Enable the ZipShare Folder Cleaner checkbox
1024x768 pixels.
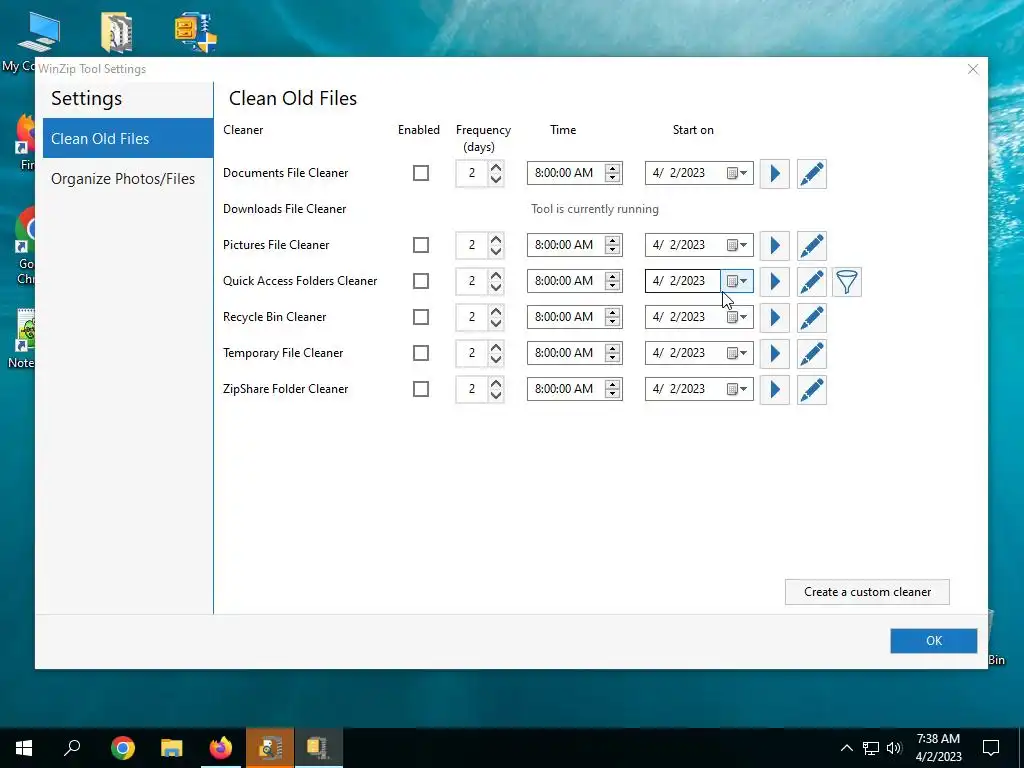click(421, 389)
